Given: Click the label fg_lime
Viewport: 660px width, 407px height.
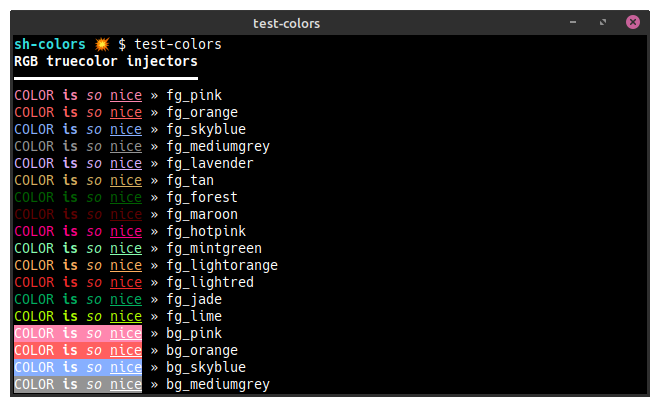Looking at the screenshot, I should click(194, 316).
